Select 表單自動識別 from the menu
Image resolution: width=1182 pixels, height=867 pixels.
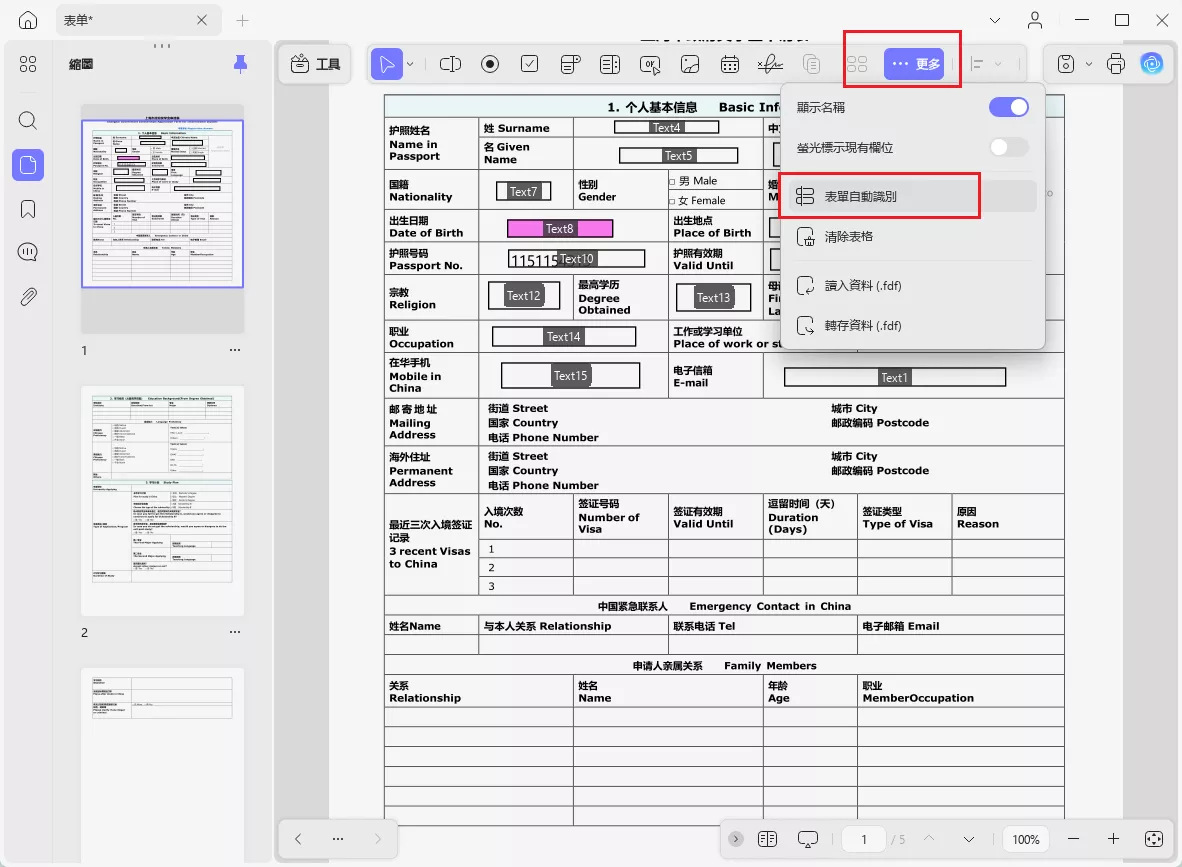[x=912, y=196]
